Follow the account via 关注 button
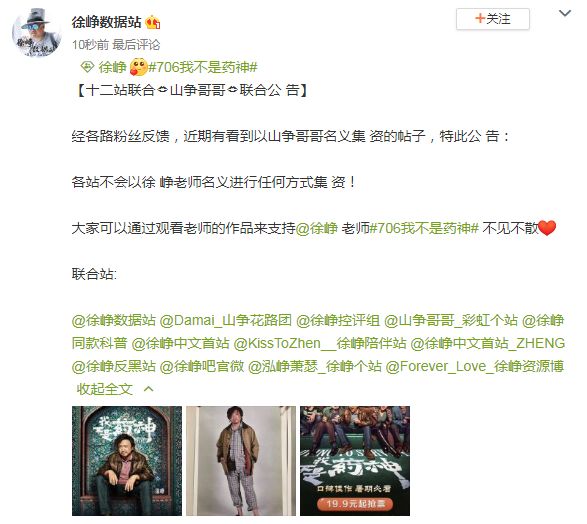The image size is (587, 524). [493, 19]
